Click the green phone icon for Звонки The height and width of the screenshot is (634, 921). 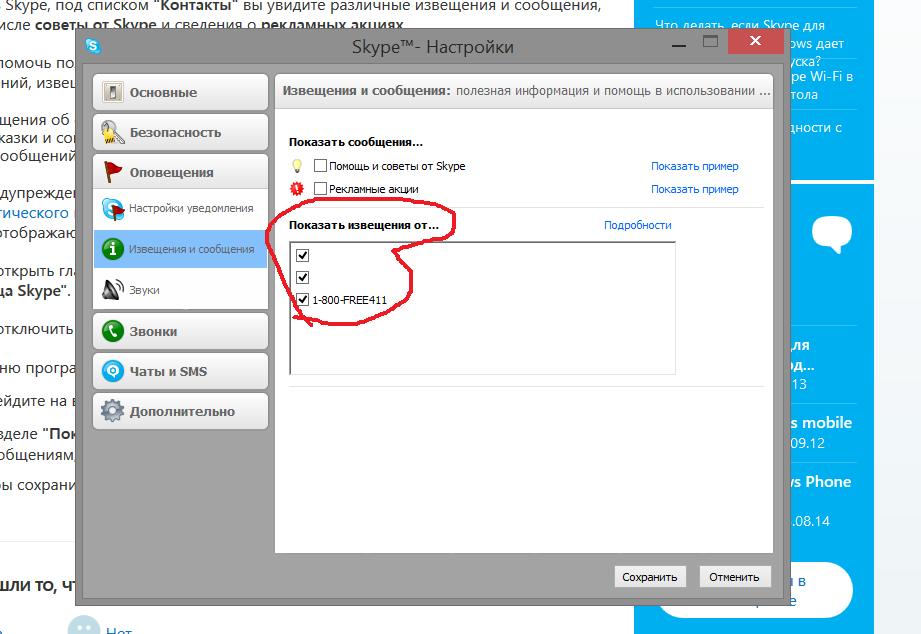[112, 331]
